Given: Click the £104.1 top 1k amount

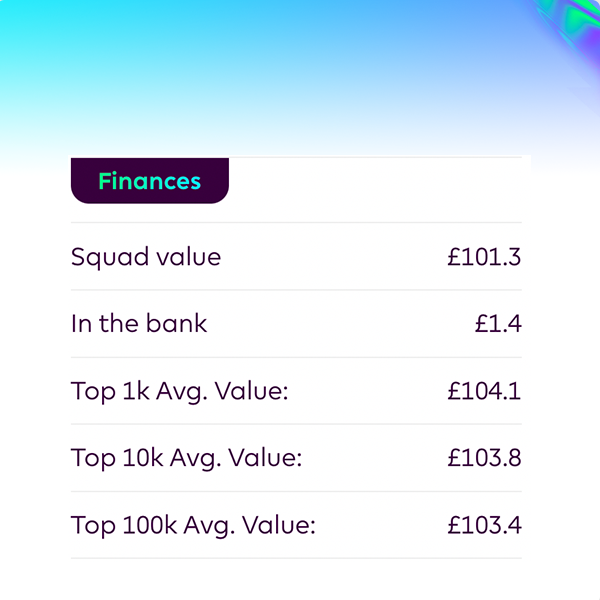Looking at the screenshot, I should [x=484, y=391].
